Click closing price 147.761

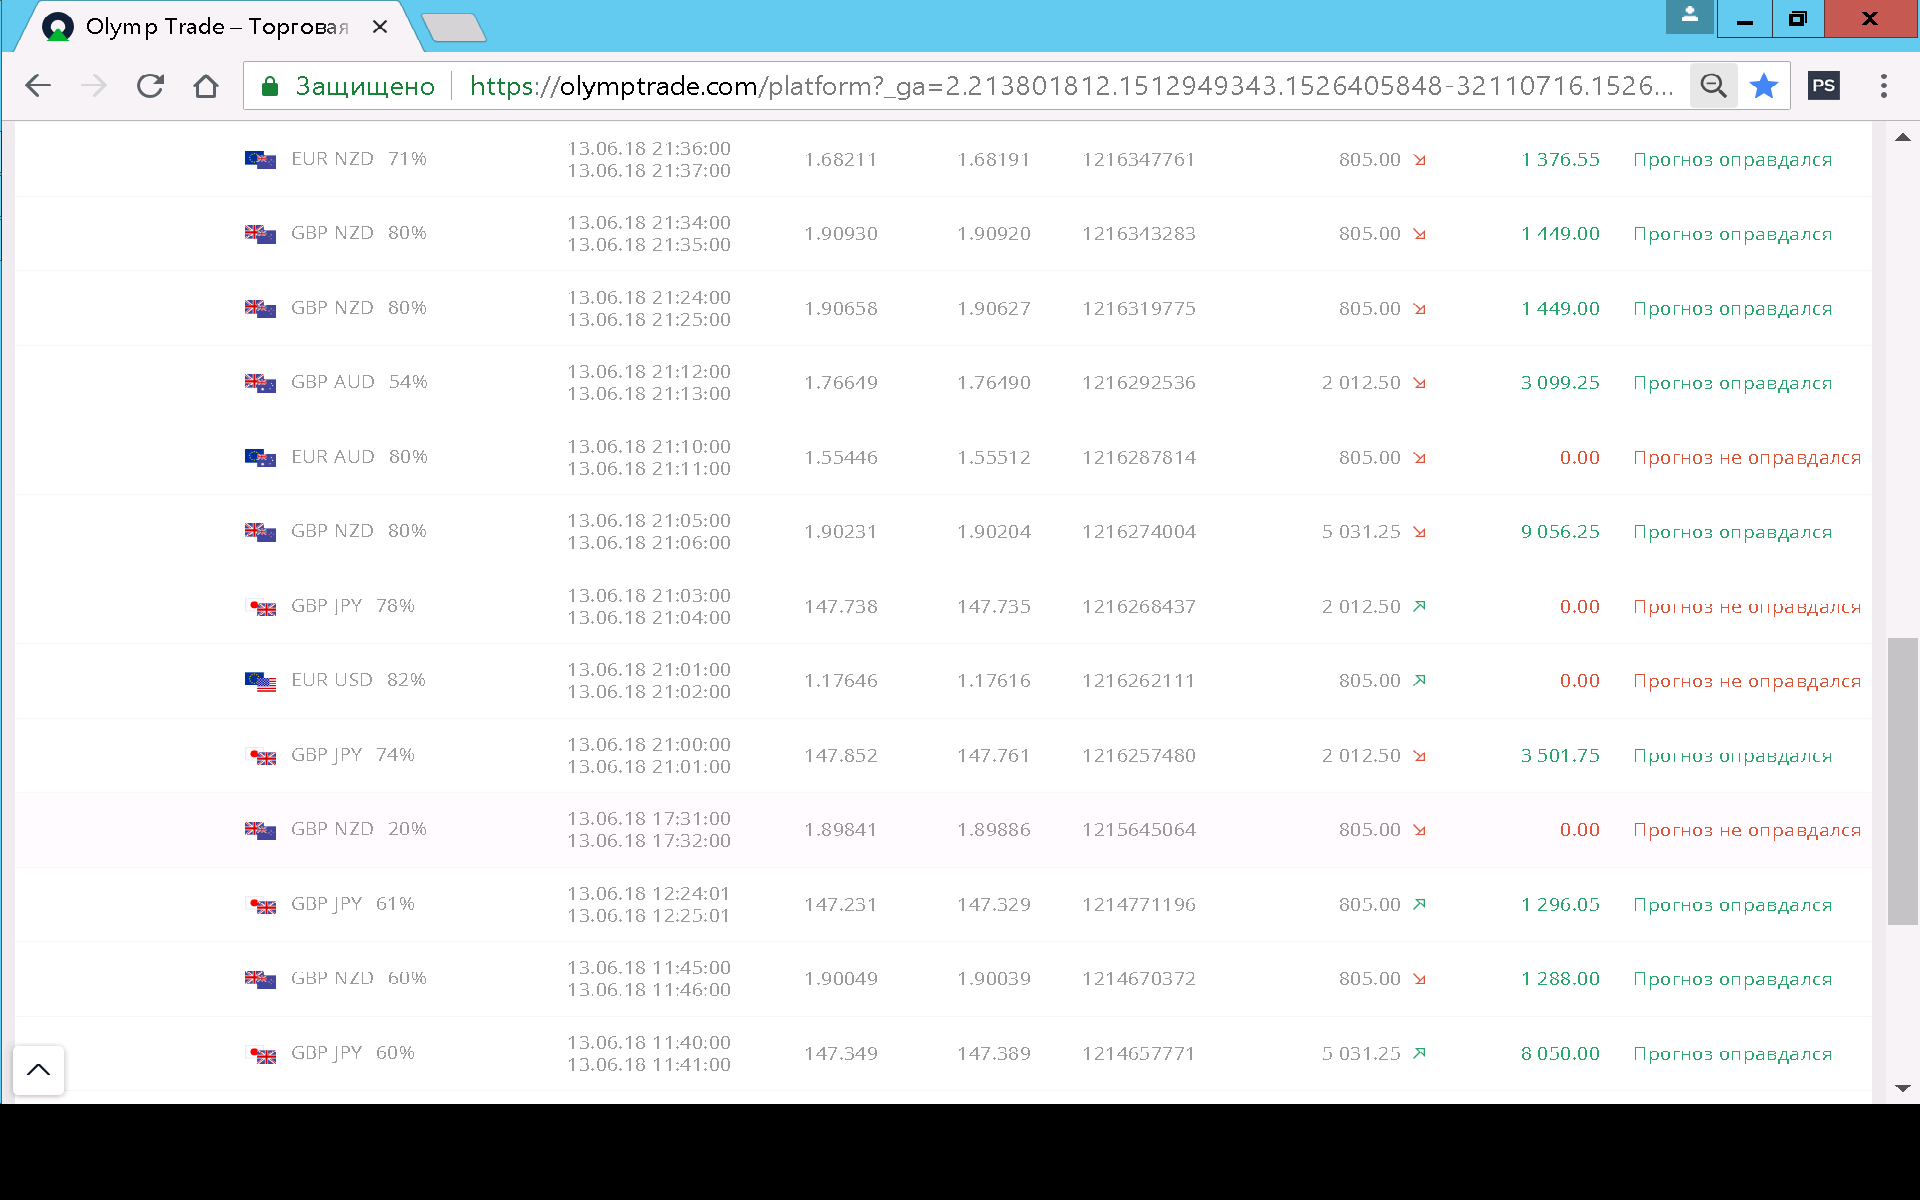(994, 756)
